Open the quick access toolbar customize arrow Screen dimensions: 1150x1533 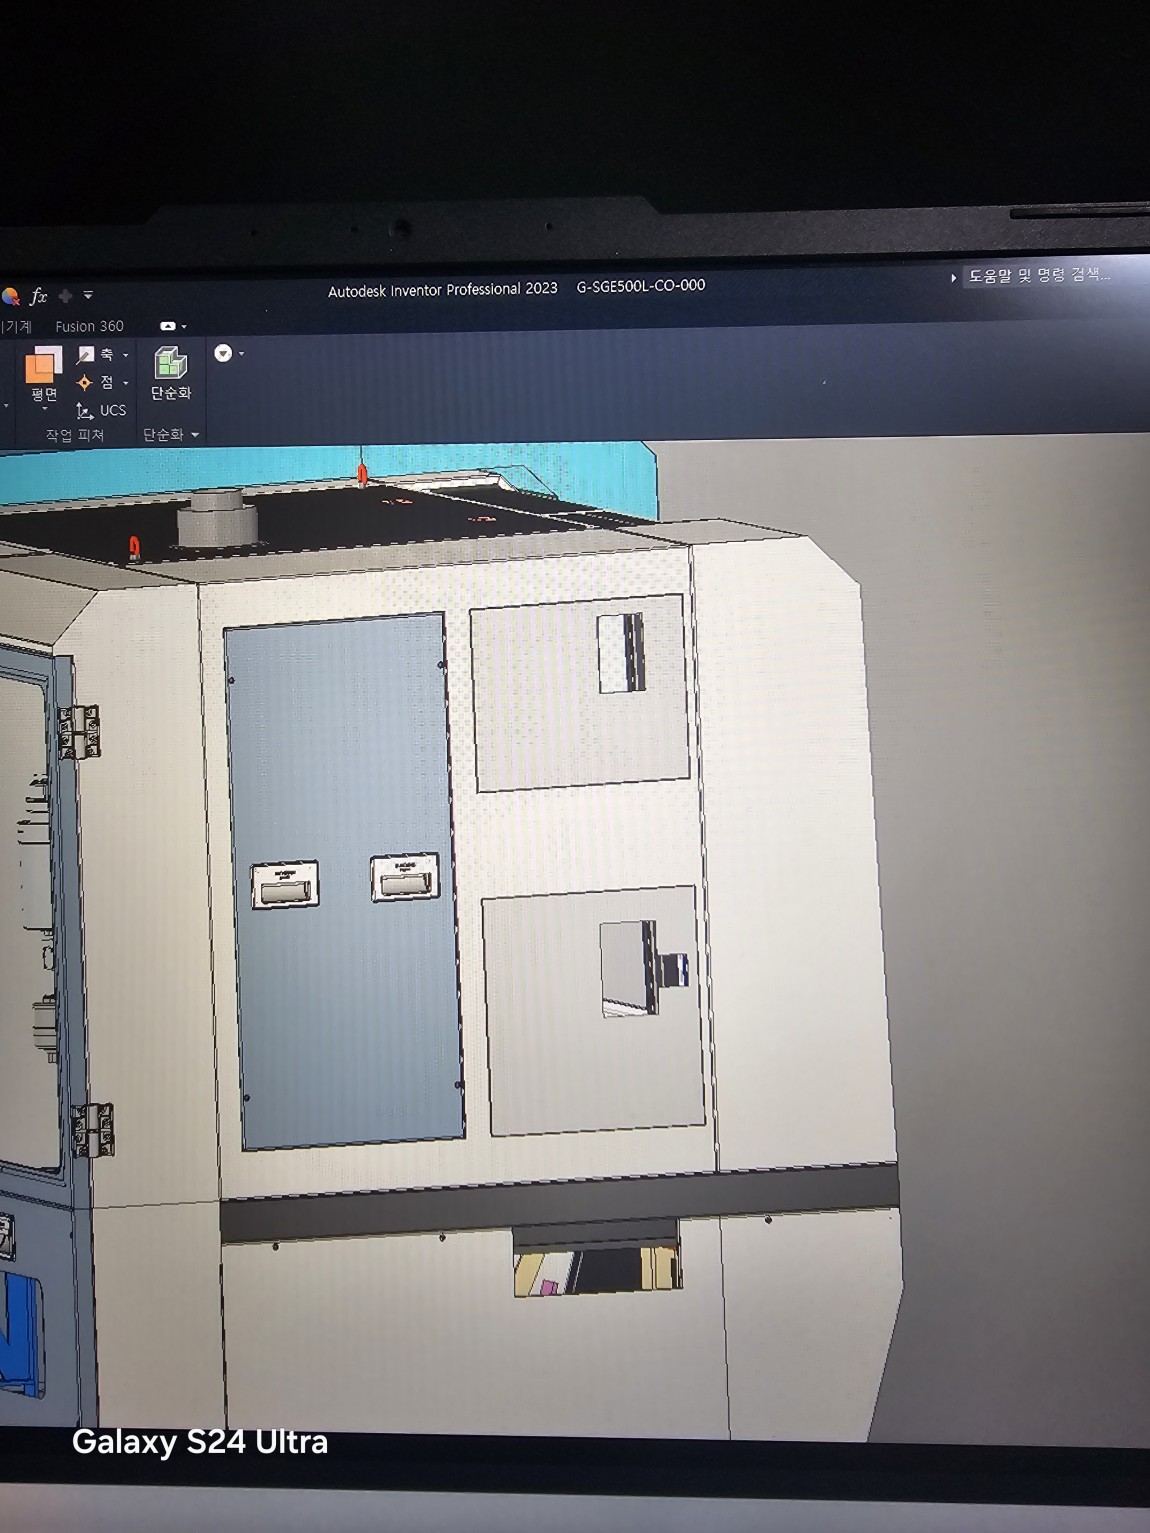coord(88,295)
